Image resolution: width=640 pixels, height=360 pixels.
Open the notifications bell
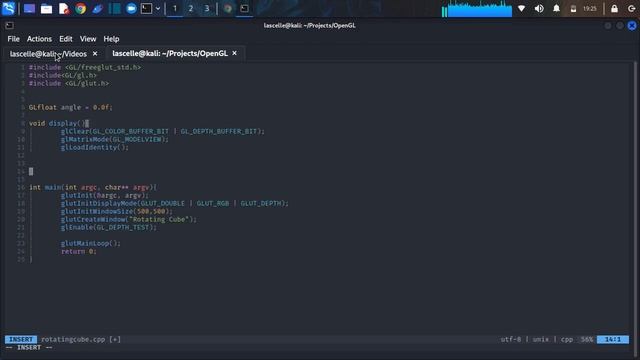[x=556, y=9]
